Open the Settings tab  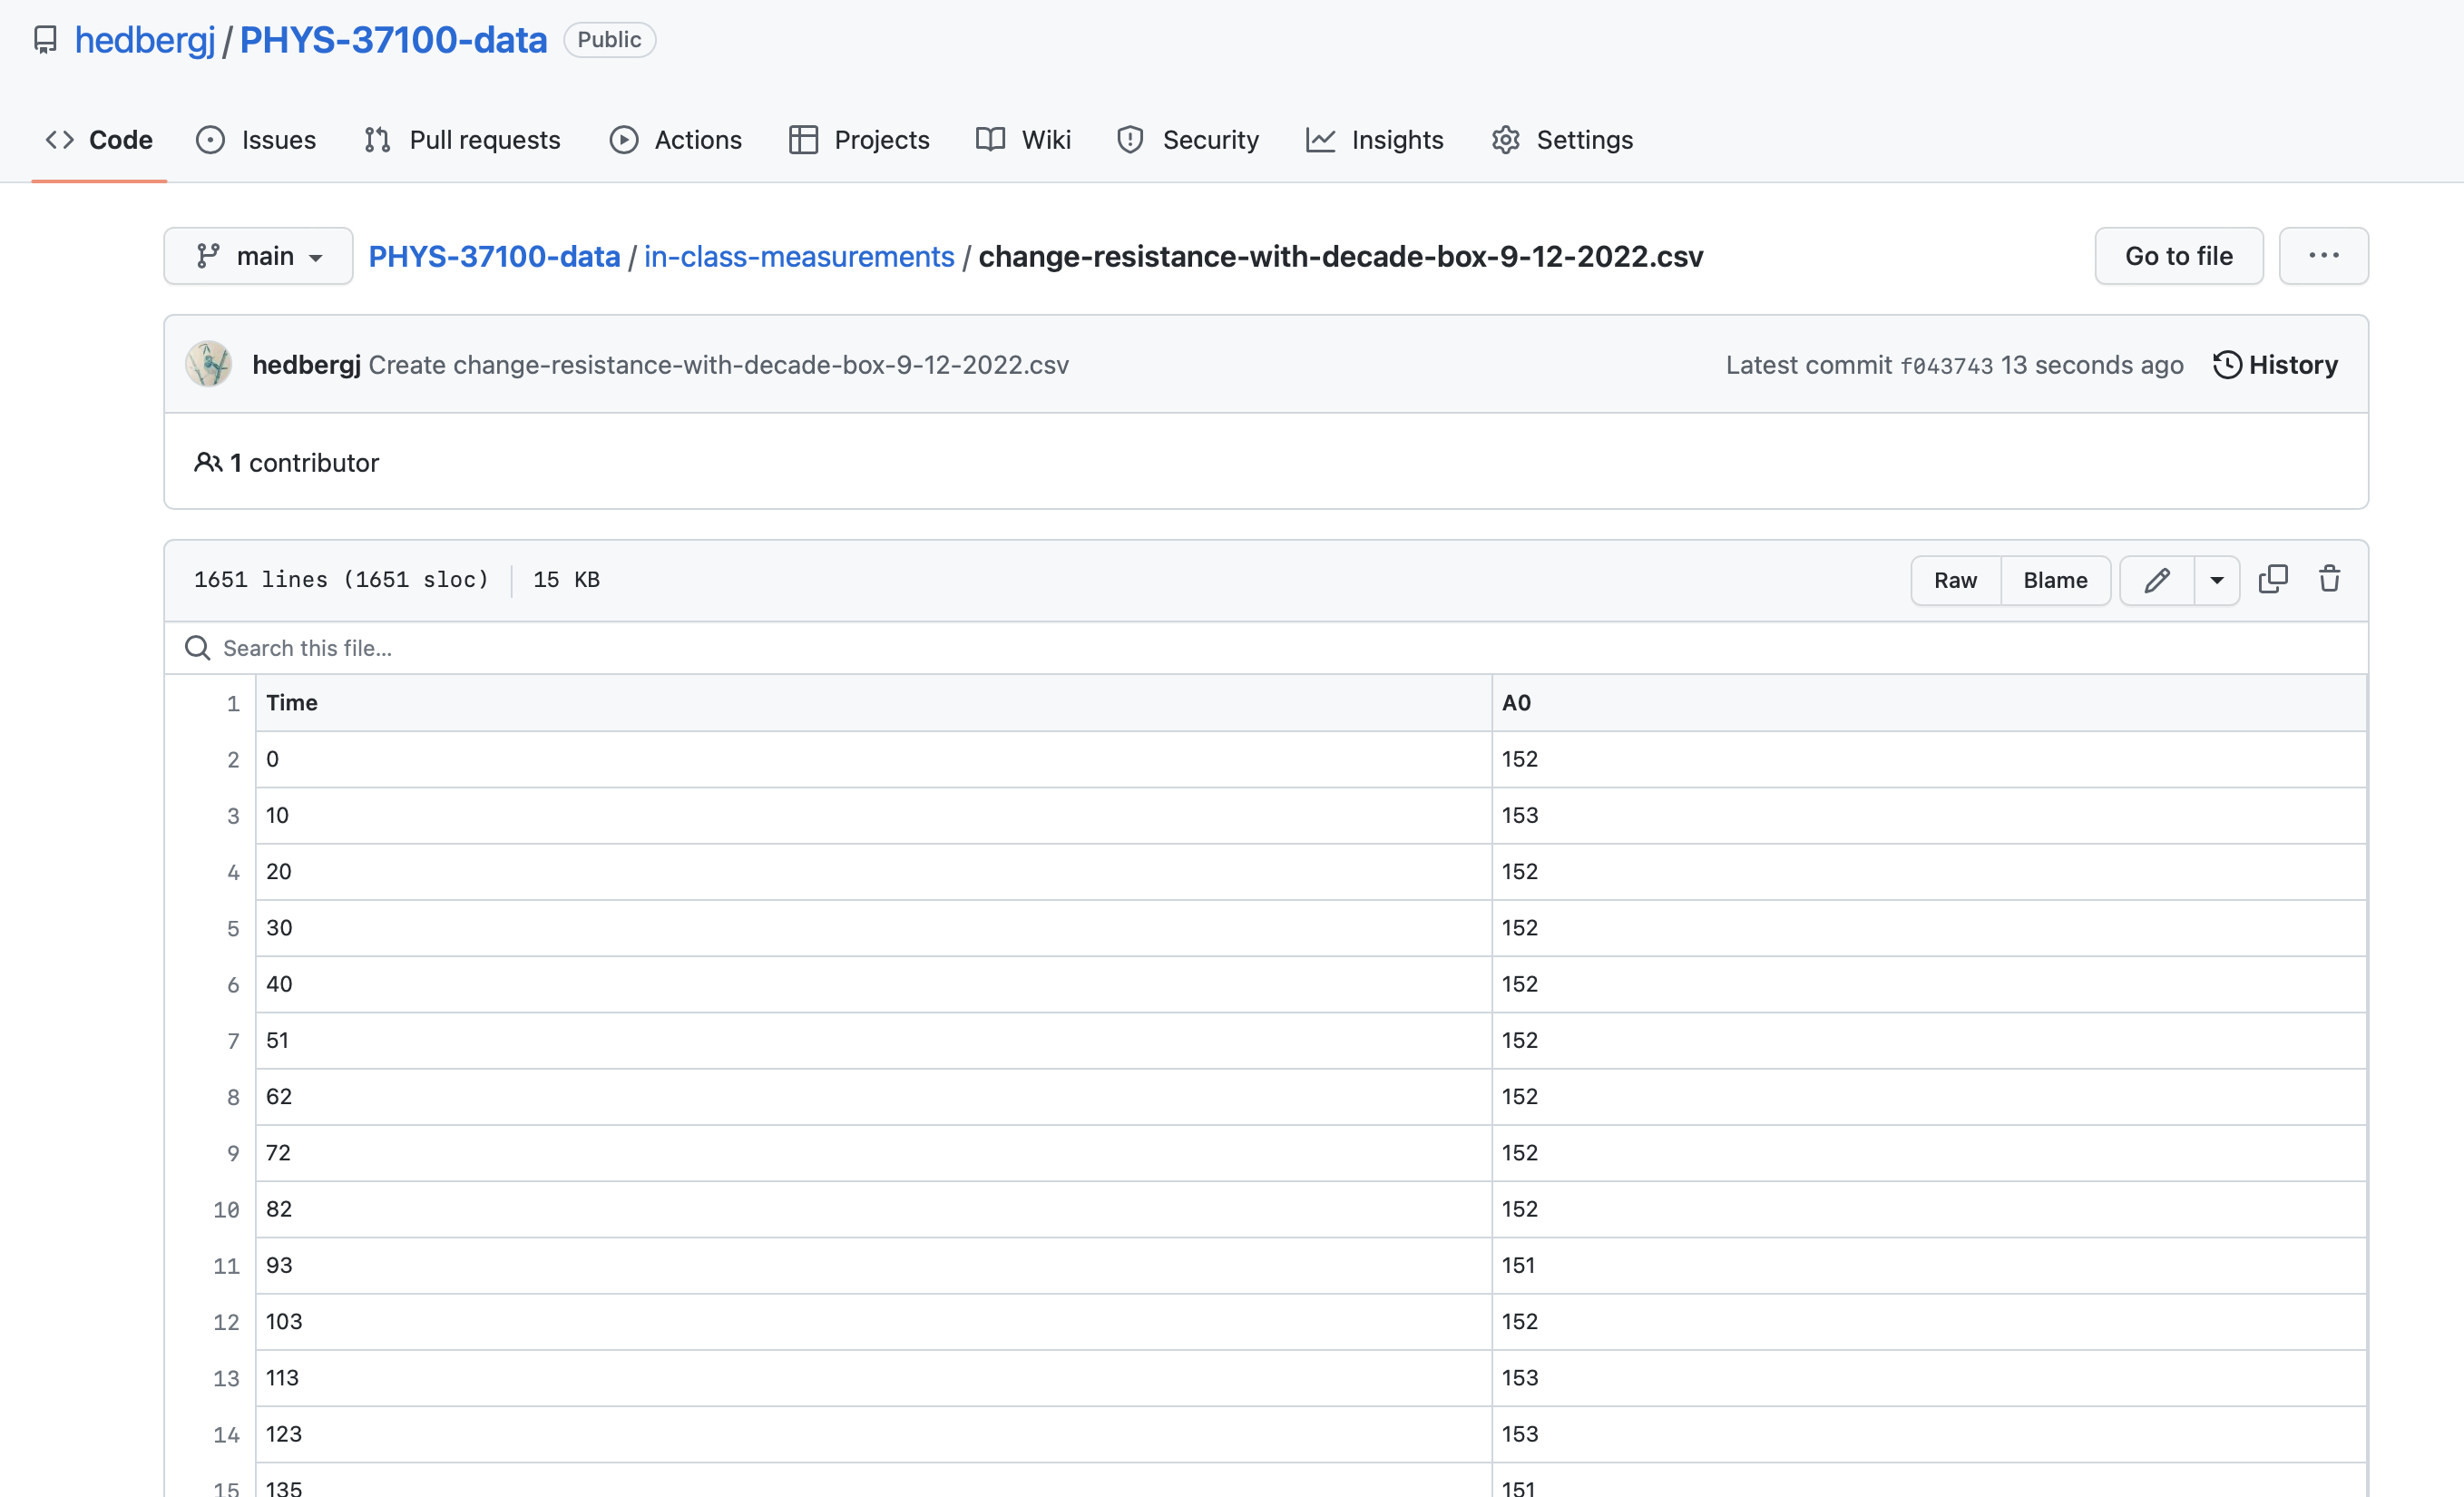click(1562, 140)
